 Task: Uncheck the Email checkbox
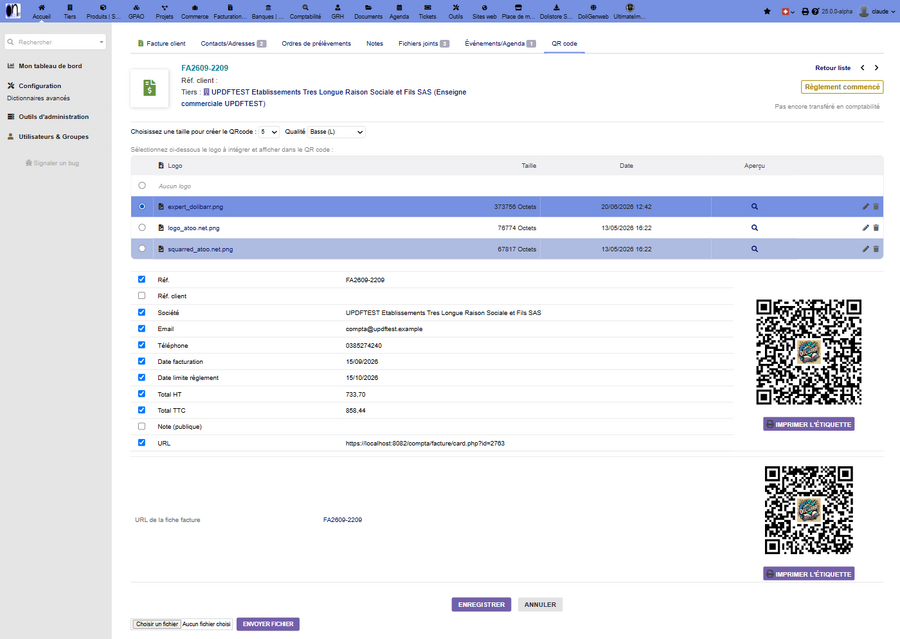point(141,328)
